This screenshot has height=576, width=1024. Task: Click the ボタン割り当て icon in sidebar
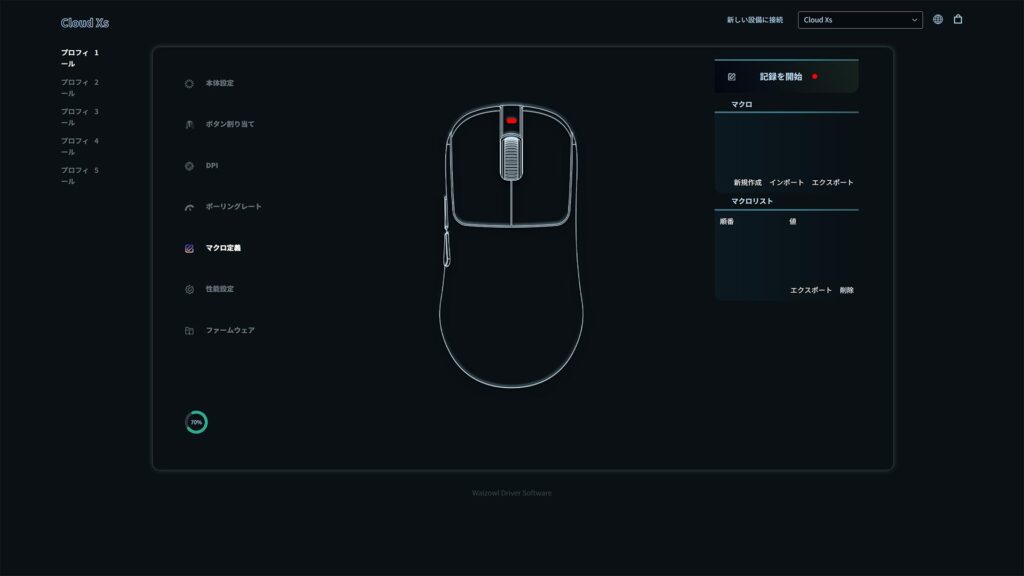189,125
